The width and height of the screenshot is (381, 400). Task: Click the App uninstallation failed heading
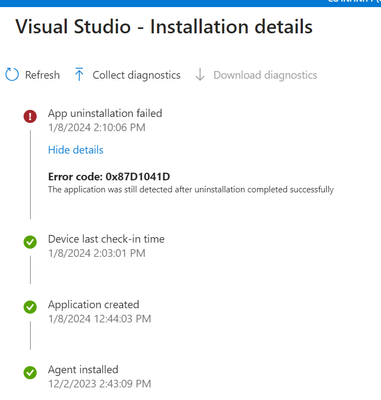tap(105, 113)
